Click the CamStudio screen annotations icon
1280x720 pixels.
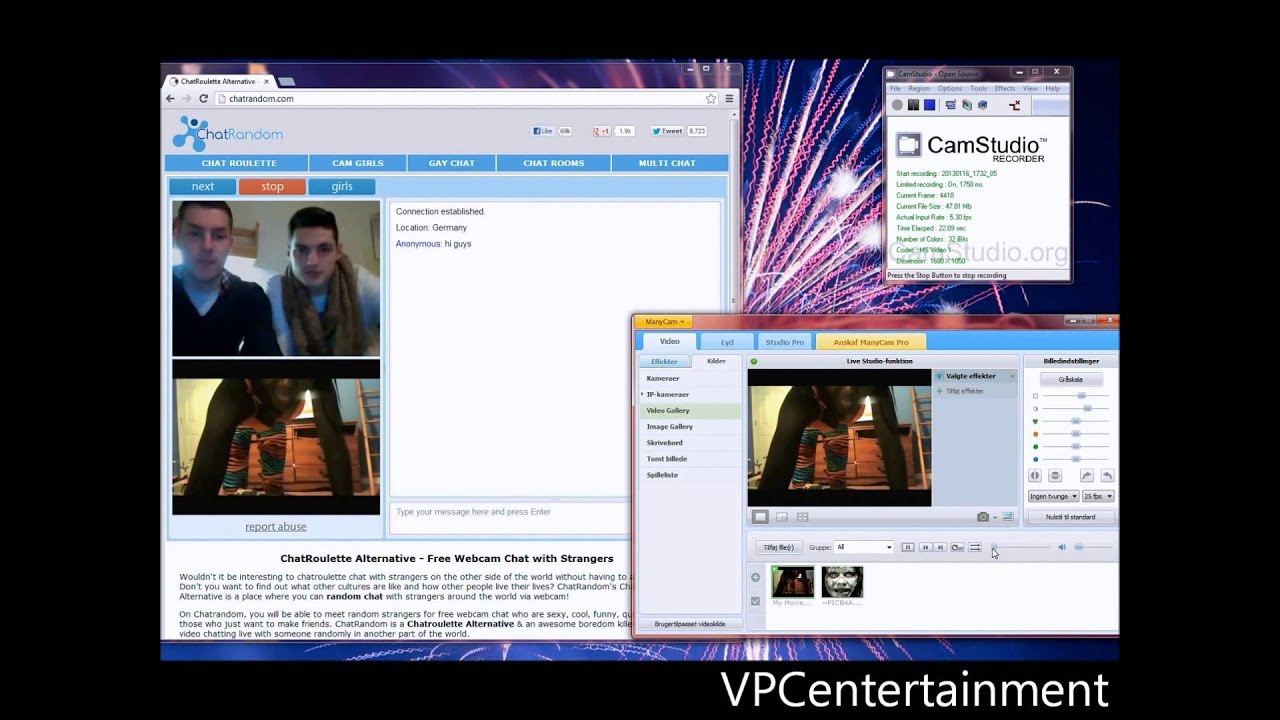coord(950,105)
